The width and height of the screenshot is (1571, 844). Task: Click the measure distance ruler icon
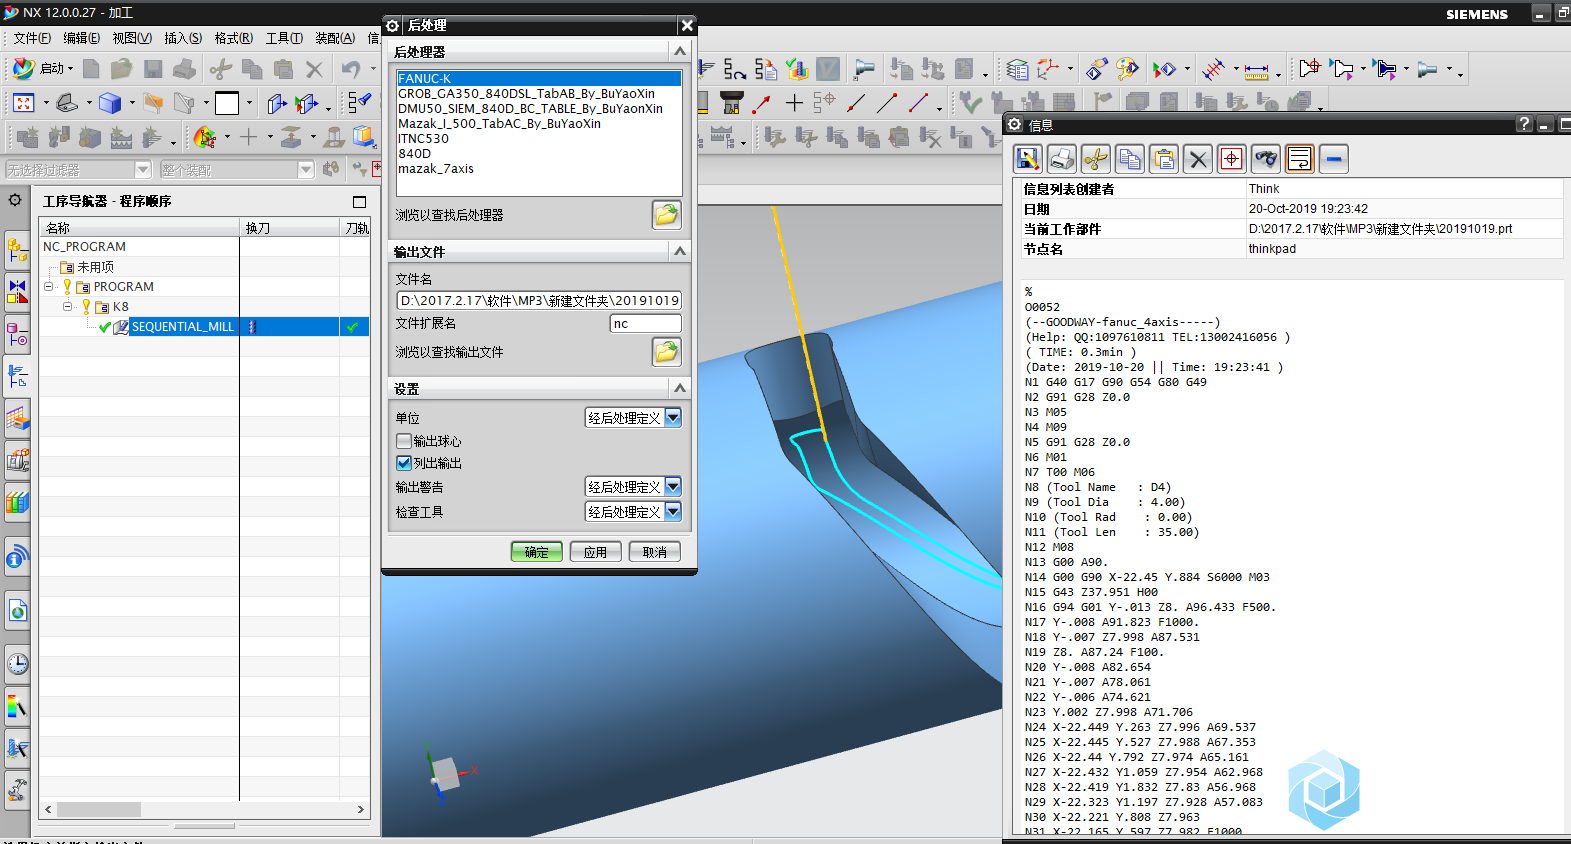(1256, 70)
